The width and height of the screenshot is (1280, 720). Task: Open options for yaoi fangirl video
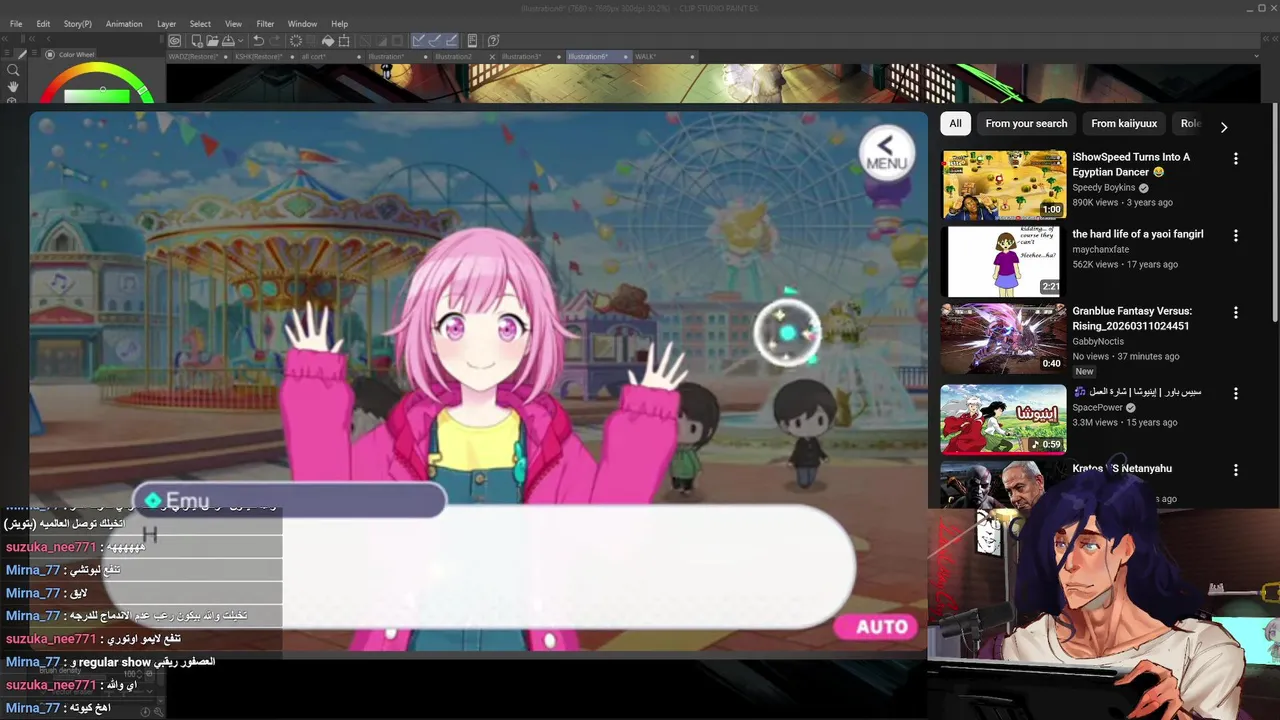(x=1235, y=236)
